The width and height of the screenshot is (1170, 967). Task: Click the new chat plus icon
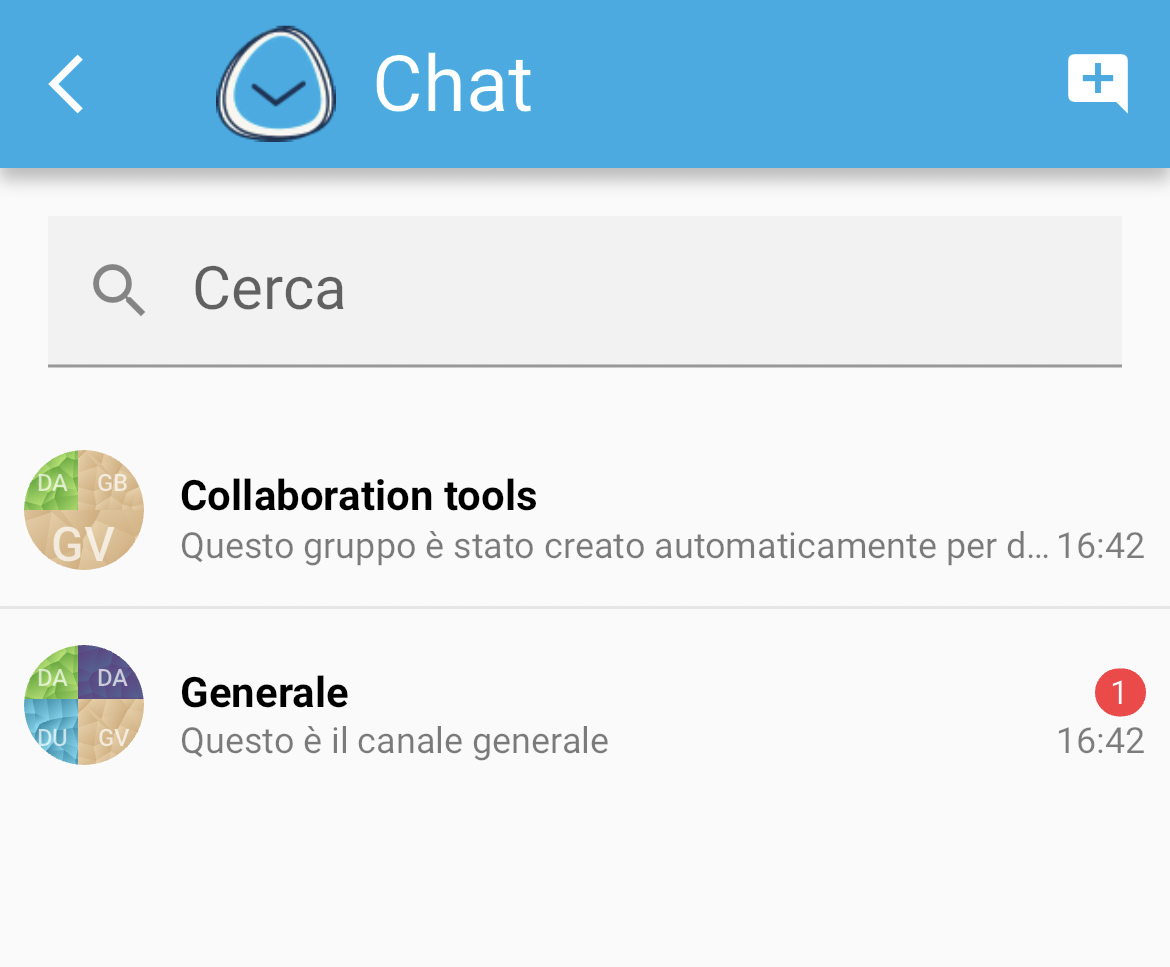tap(1097, 83)
